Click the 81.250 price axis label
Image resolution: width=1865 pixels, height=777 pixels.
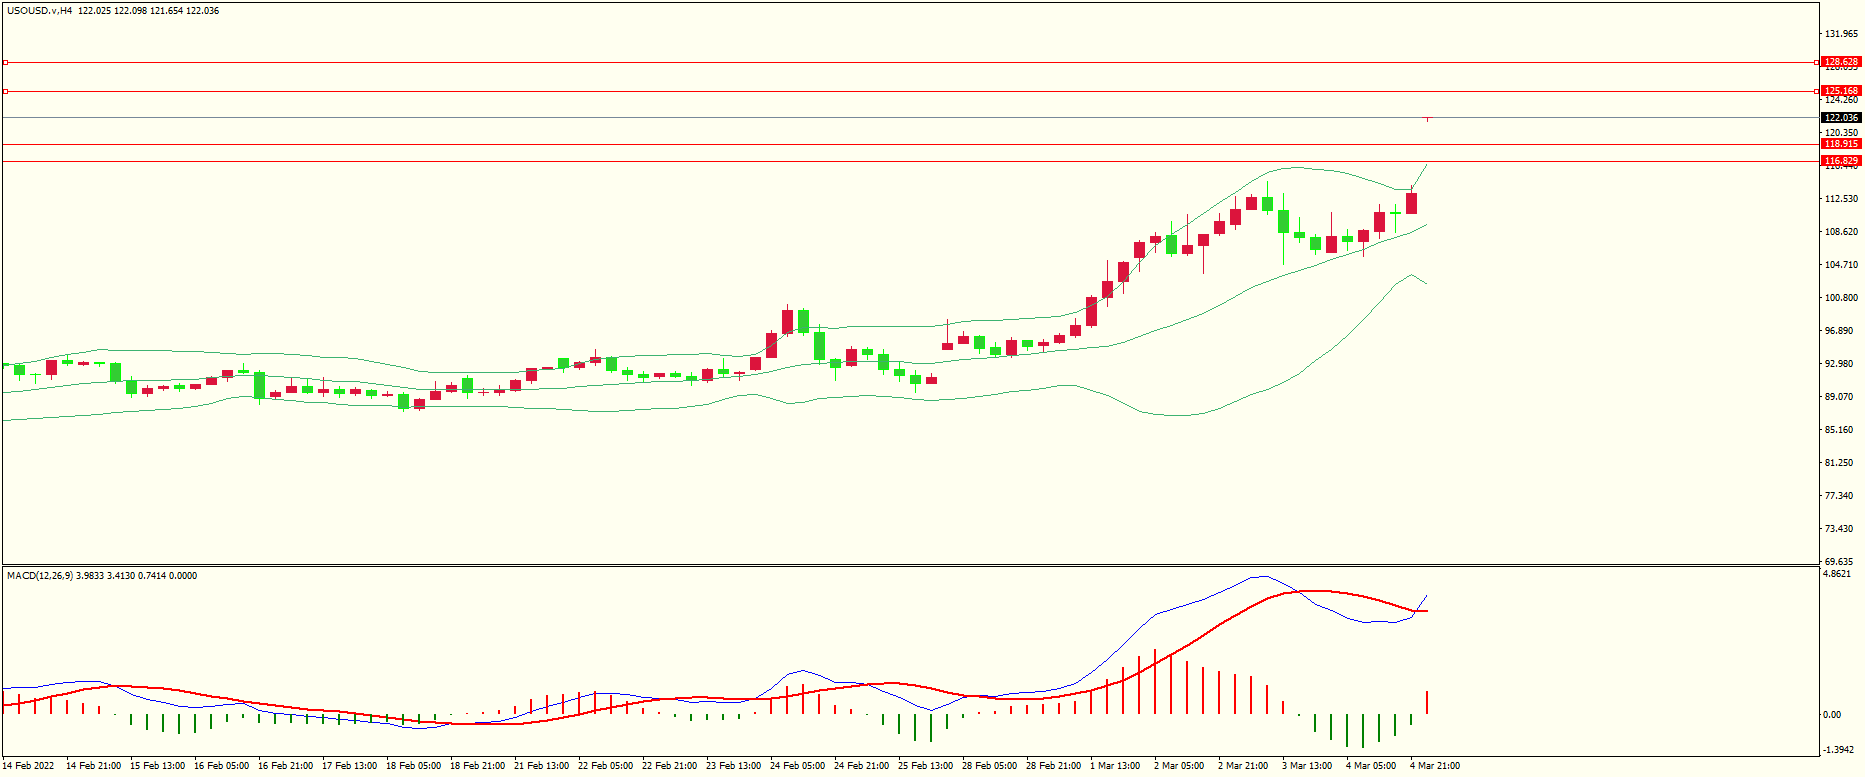pos(1841,463)
